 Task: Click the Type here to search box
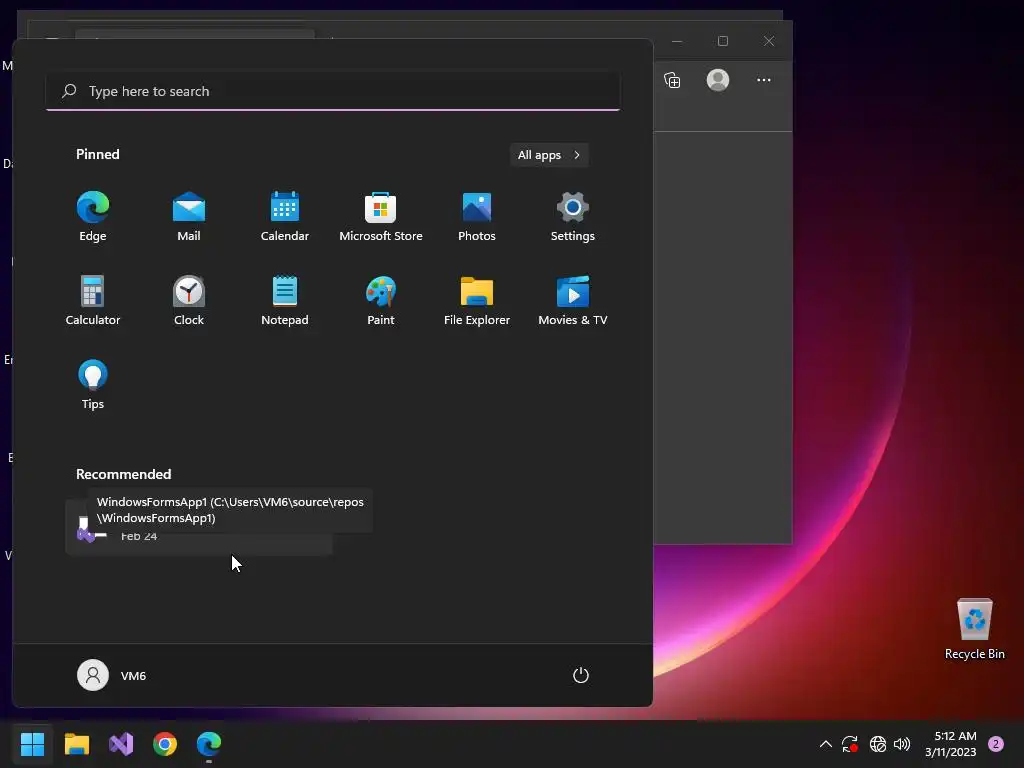(333, 91)
